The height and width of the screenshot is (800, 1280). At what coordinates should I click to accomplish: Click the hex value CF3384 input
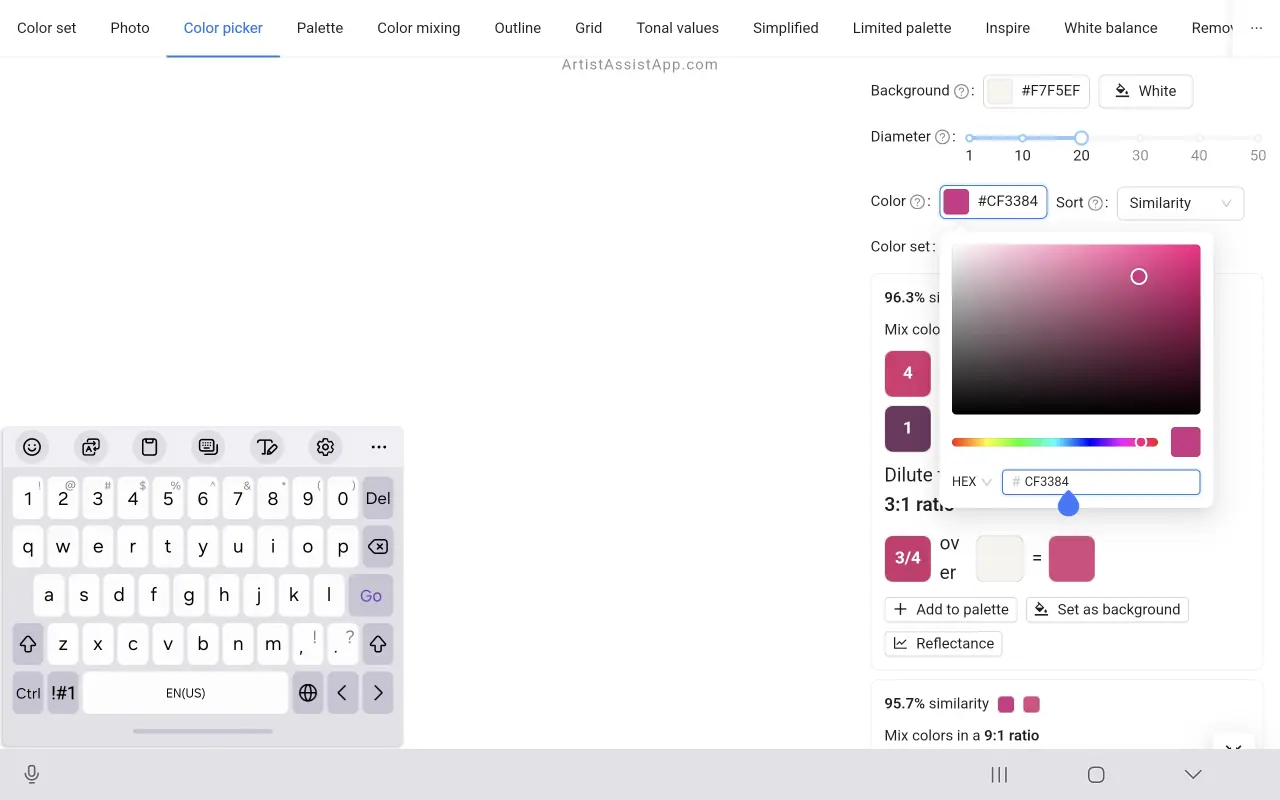coord(1101,482)
